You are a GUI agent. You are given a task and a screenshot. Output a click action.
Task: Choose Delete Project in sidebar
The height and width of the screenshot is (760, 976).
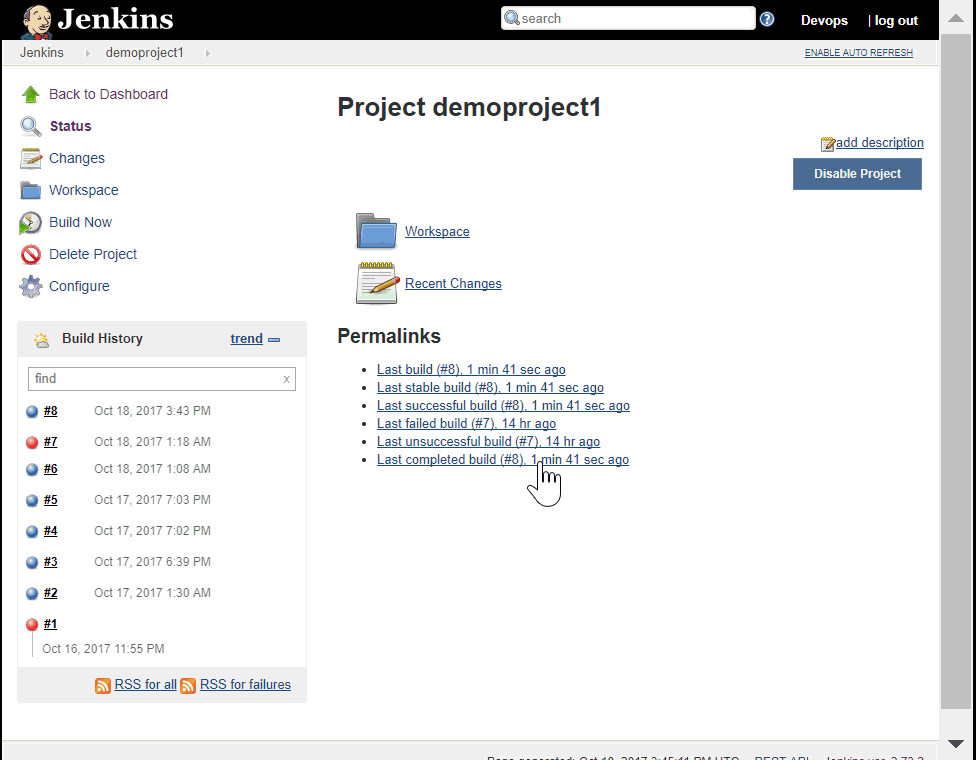(x=93, y=254)
